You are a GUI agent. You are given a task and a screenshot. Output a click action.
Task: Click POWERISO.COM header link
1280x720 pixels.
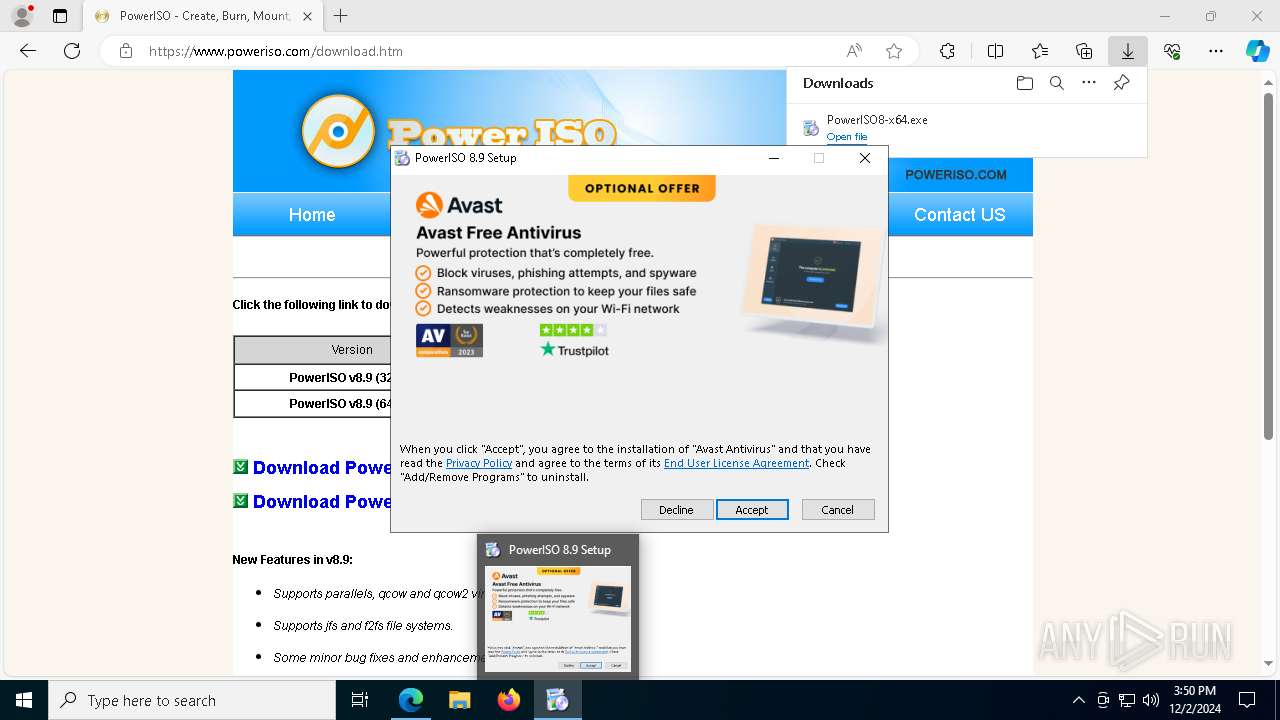[x=956, y=175]
